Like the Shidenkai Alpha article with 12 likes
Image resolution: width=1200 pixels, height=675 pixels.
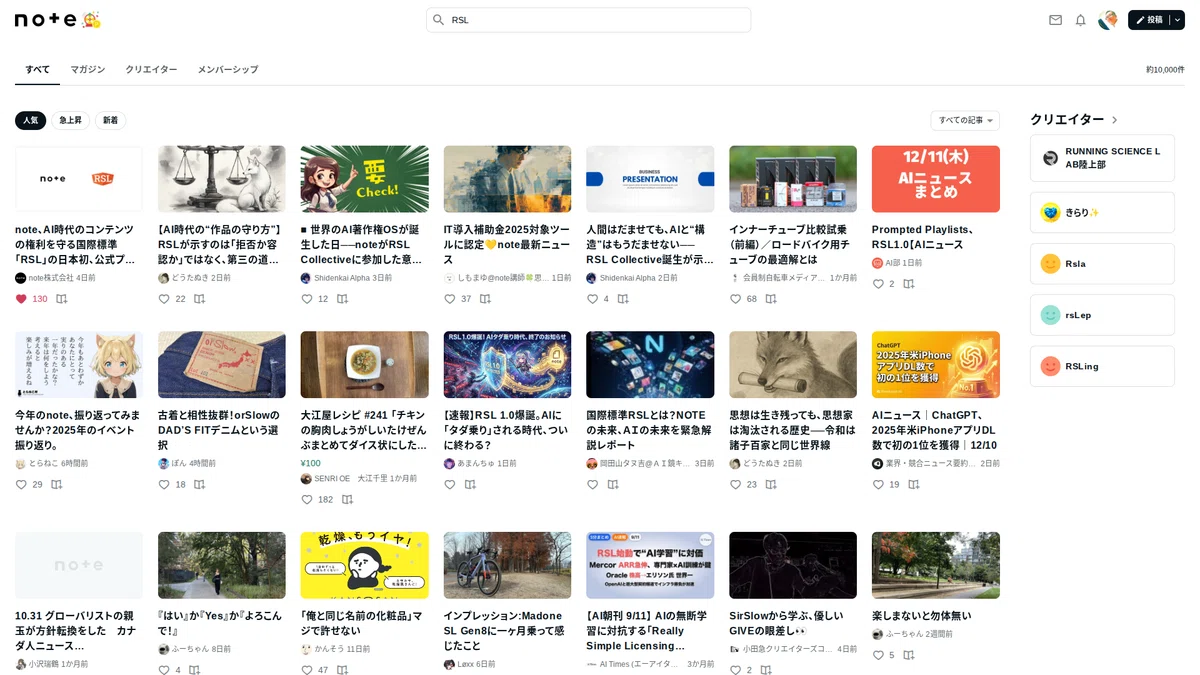(x=307, y=299)
